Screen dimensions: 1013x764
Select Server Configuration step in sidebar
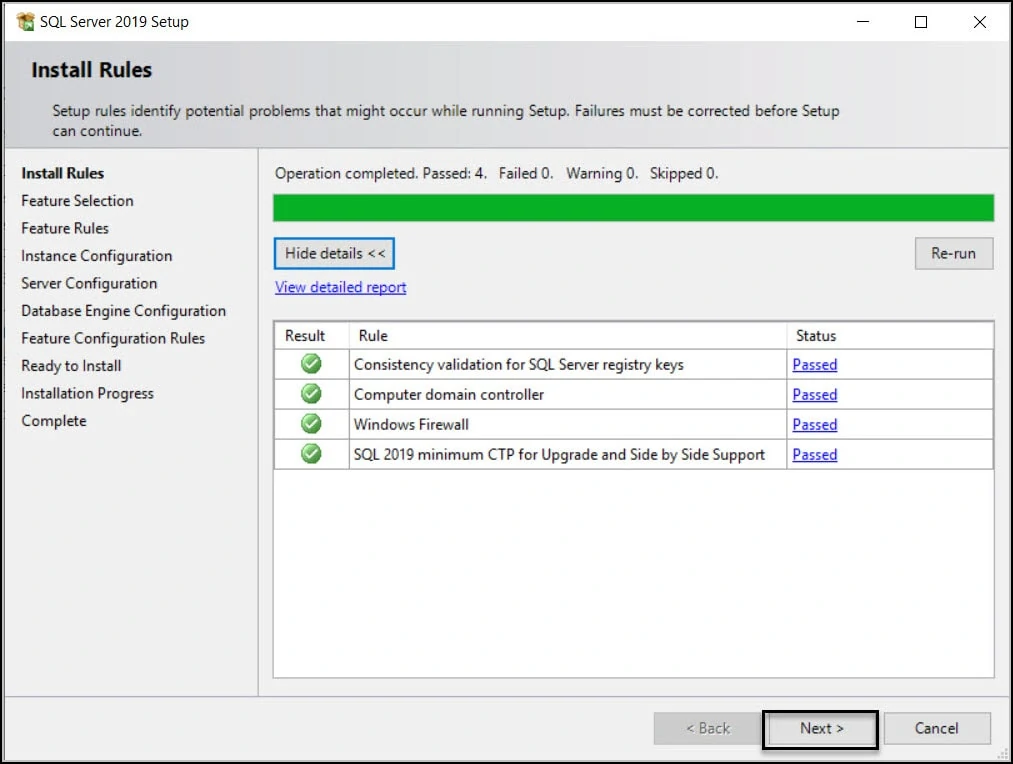[x=89, y=284]
